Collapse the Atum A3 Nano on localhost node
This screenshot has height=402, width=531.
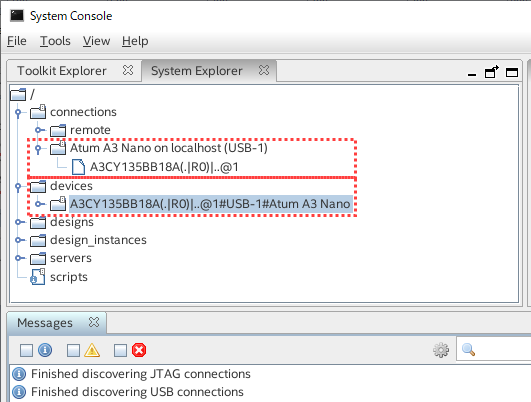pyautogui.click(x=38, y=148)
